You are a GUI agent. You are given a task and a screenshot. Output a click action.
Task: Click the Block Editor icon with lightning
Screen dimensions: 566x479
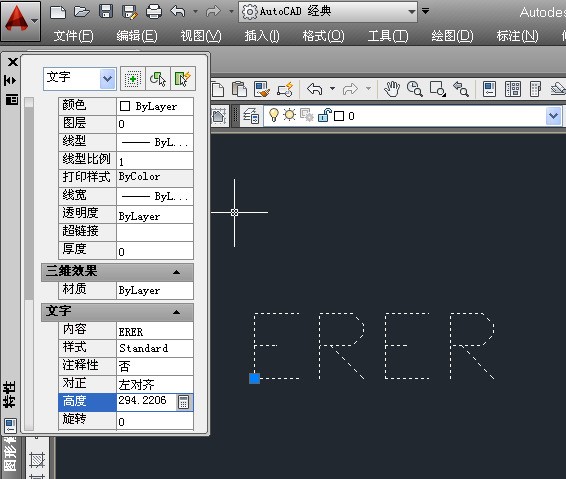pyautogui.click(x=285, y=89)
